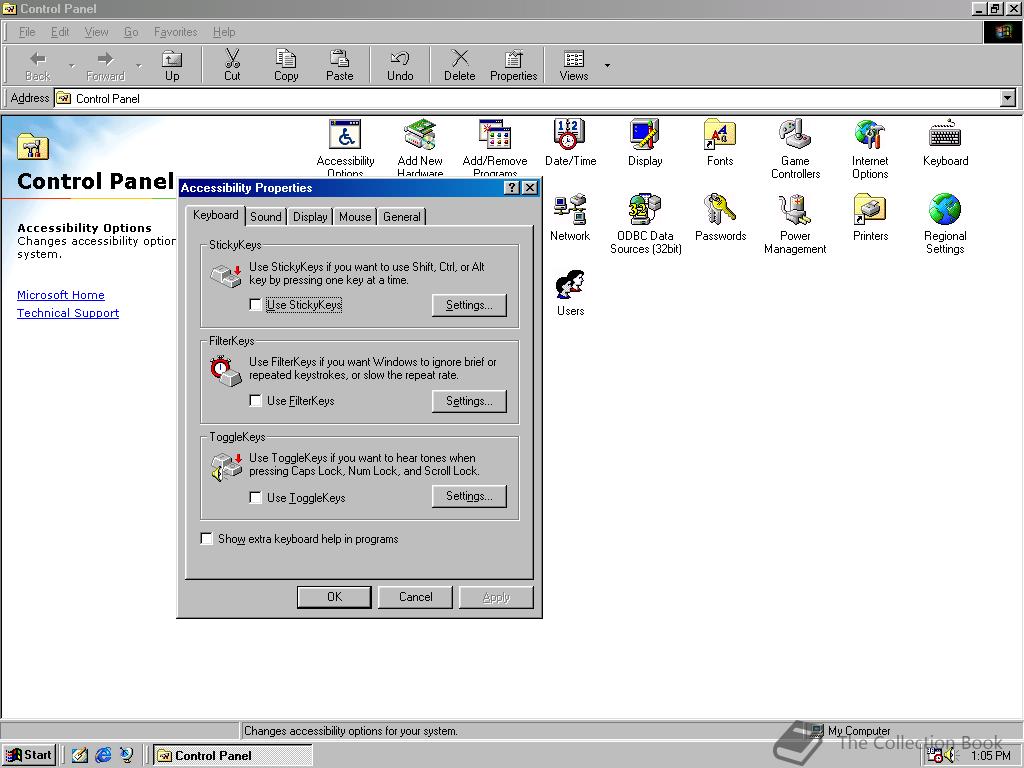Click the Copy toolbar button
Viewport: 1024px width, 768px height.
(x=286, y=65)
